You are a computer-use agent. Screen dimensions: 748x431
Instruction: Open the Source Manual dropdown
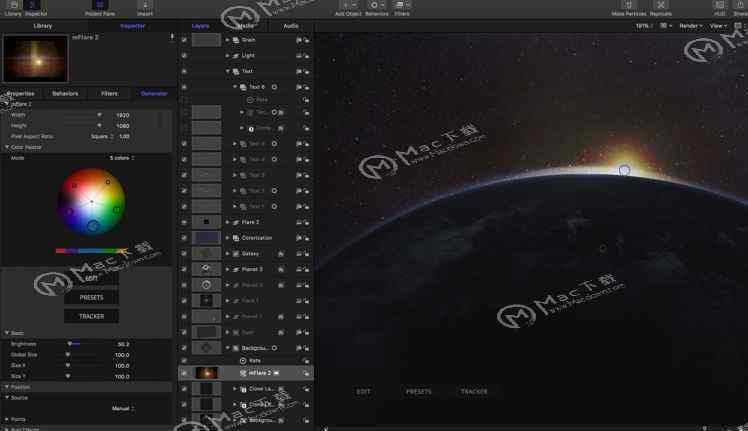tap(123, 409)
